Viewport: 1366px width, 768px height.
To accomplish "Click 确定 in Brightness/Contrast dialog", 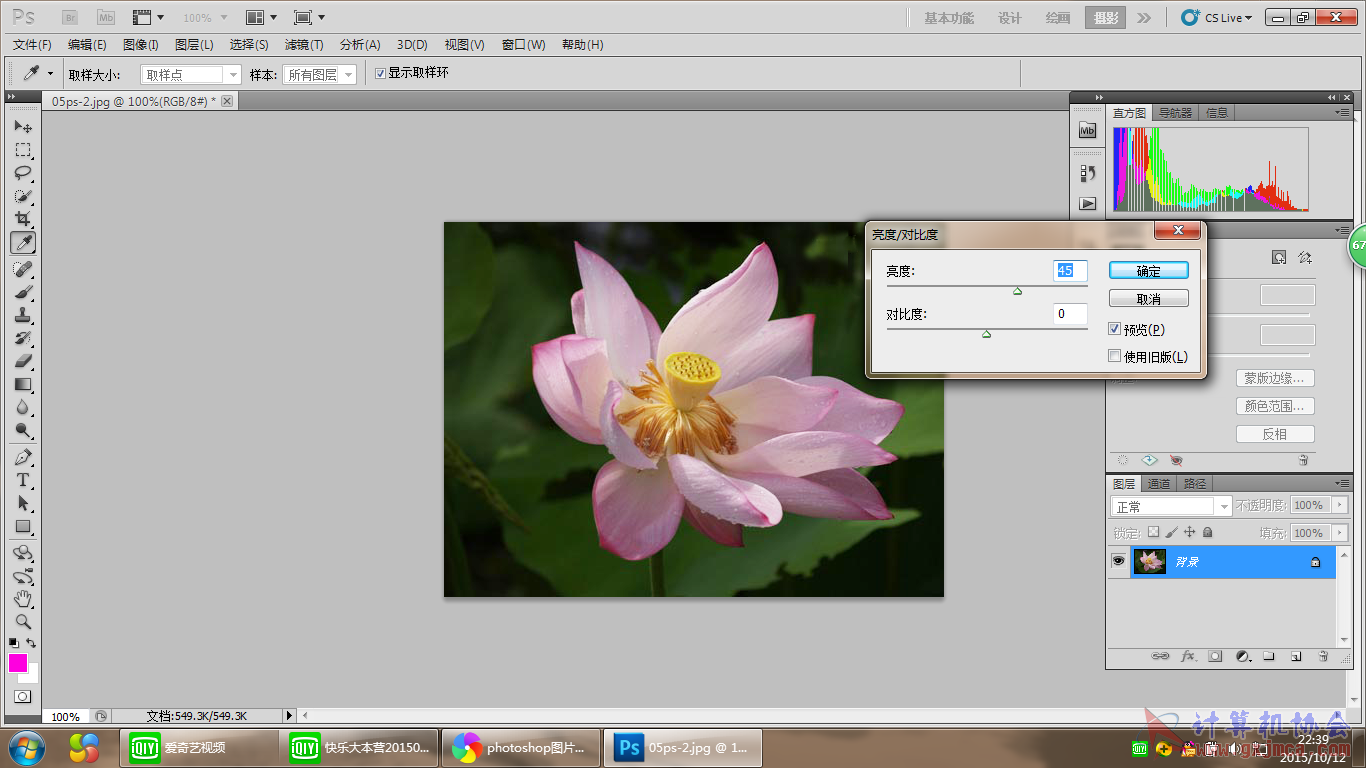I will click(x=1149, y=271).
